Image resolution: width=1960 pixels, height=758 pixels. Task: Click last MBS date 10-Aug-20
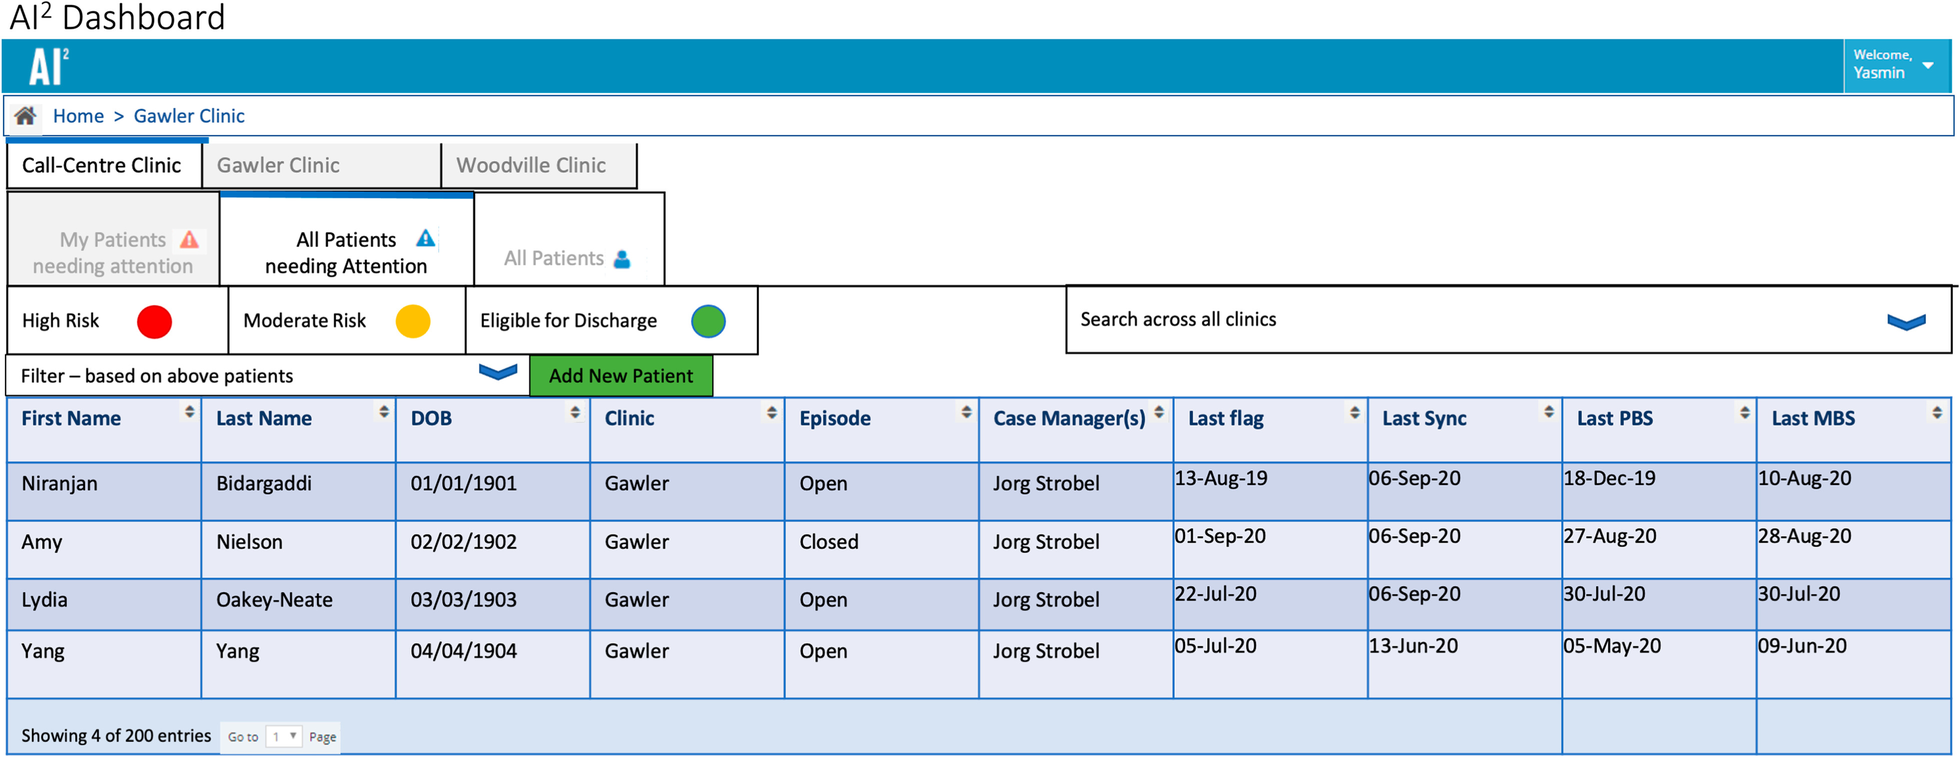[x=1804, y=478]
